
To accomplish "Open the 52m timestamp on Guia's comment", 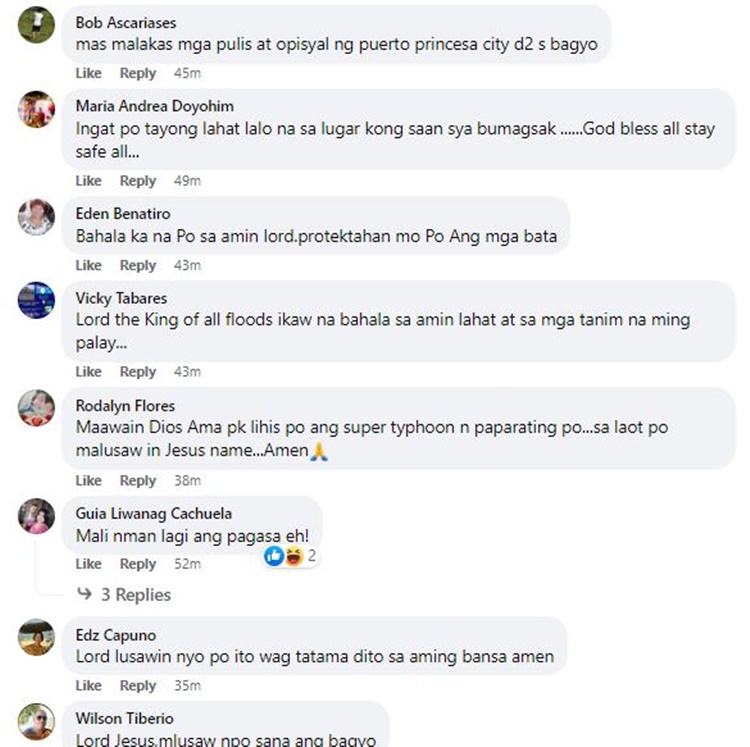I will (x=188, y=564).
